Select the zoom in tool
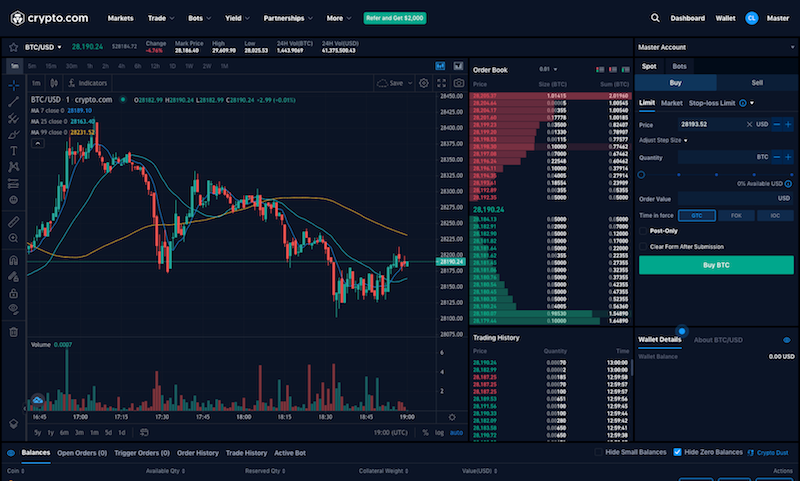This screenshot has height=481, width=800. (x=14, y=238)
